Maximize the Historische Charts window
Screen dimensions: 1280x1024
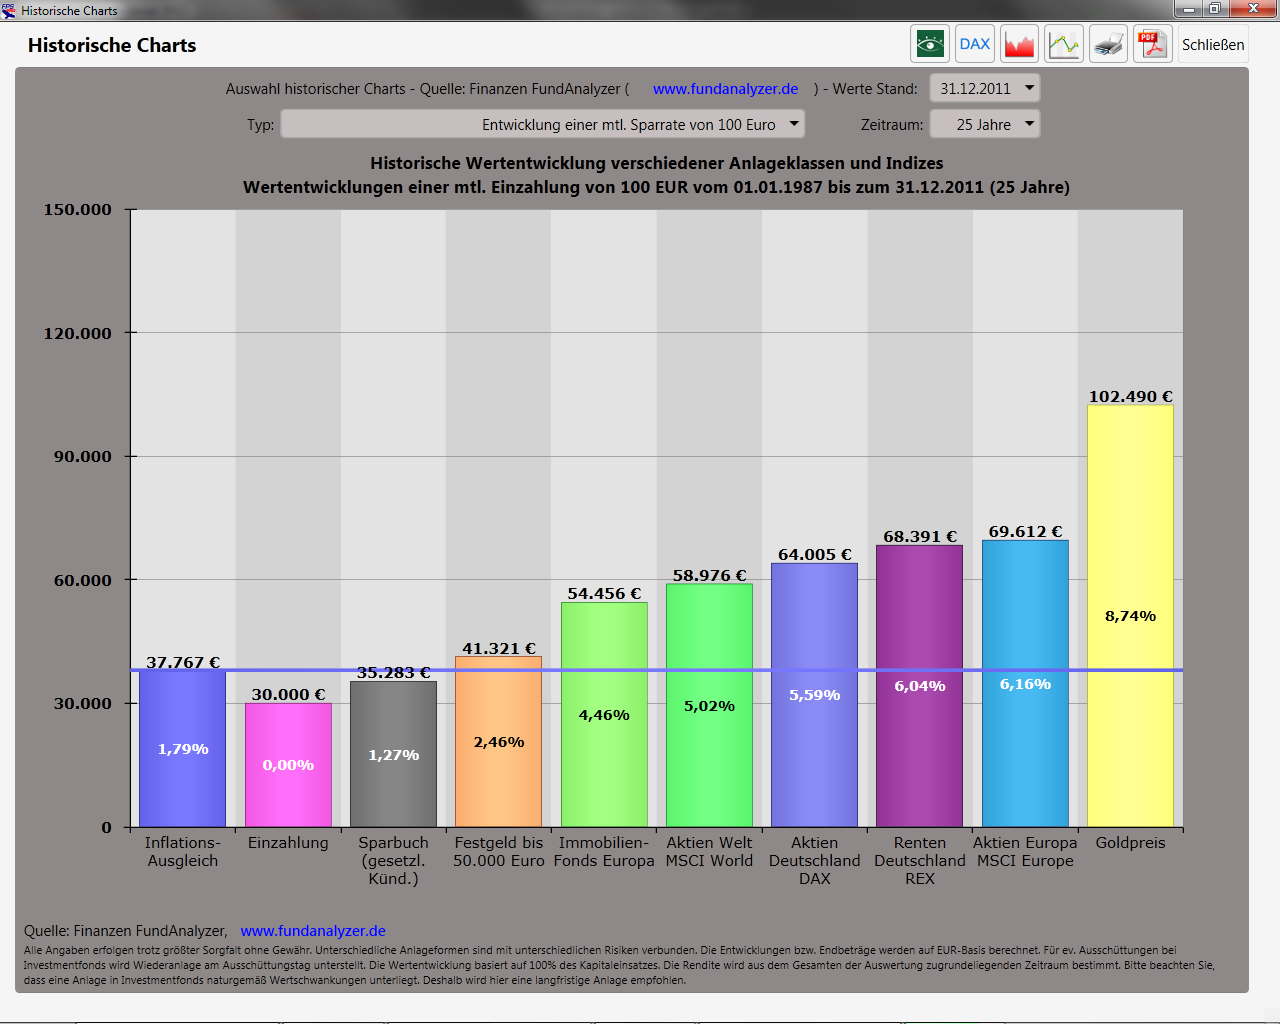click(1214, 9)
